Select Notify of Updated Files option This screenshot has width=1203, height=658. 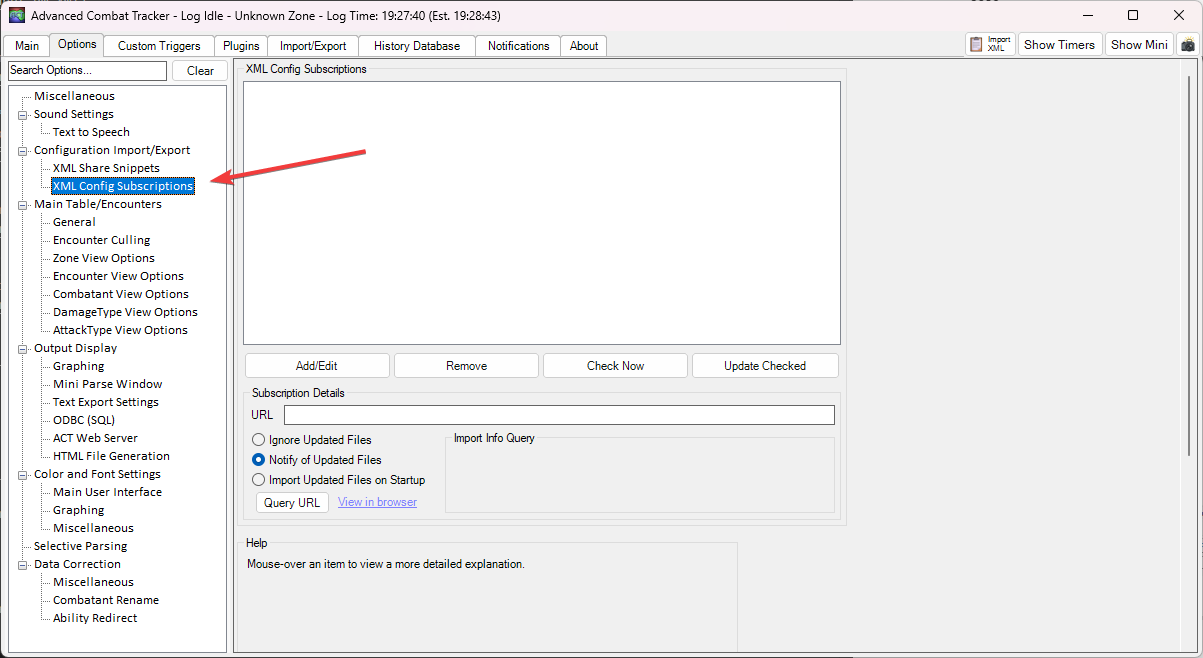pos(259,460)
